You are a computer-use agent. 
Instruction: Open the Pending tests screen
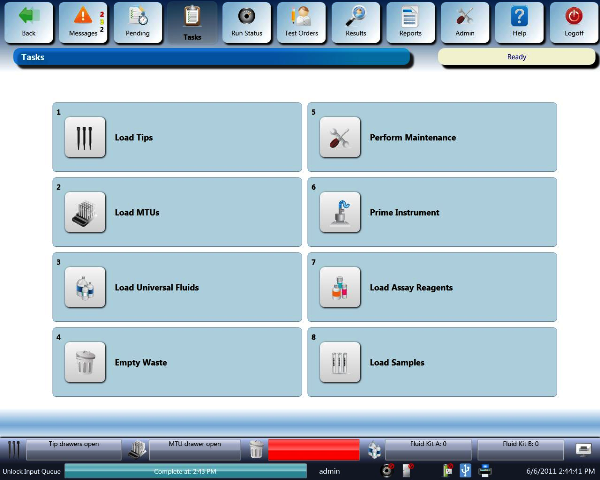pos(138,22)
